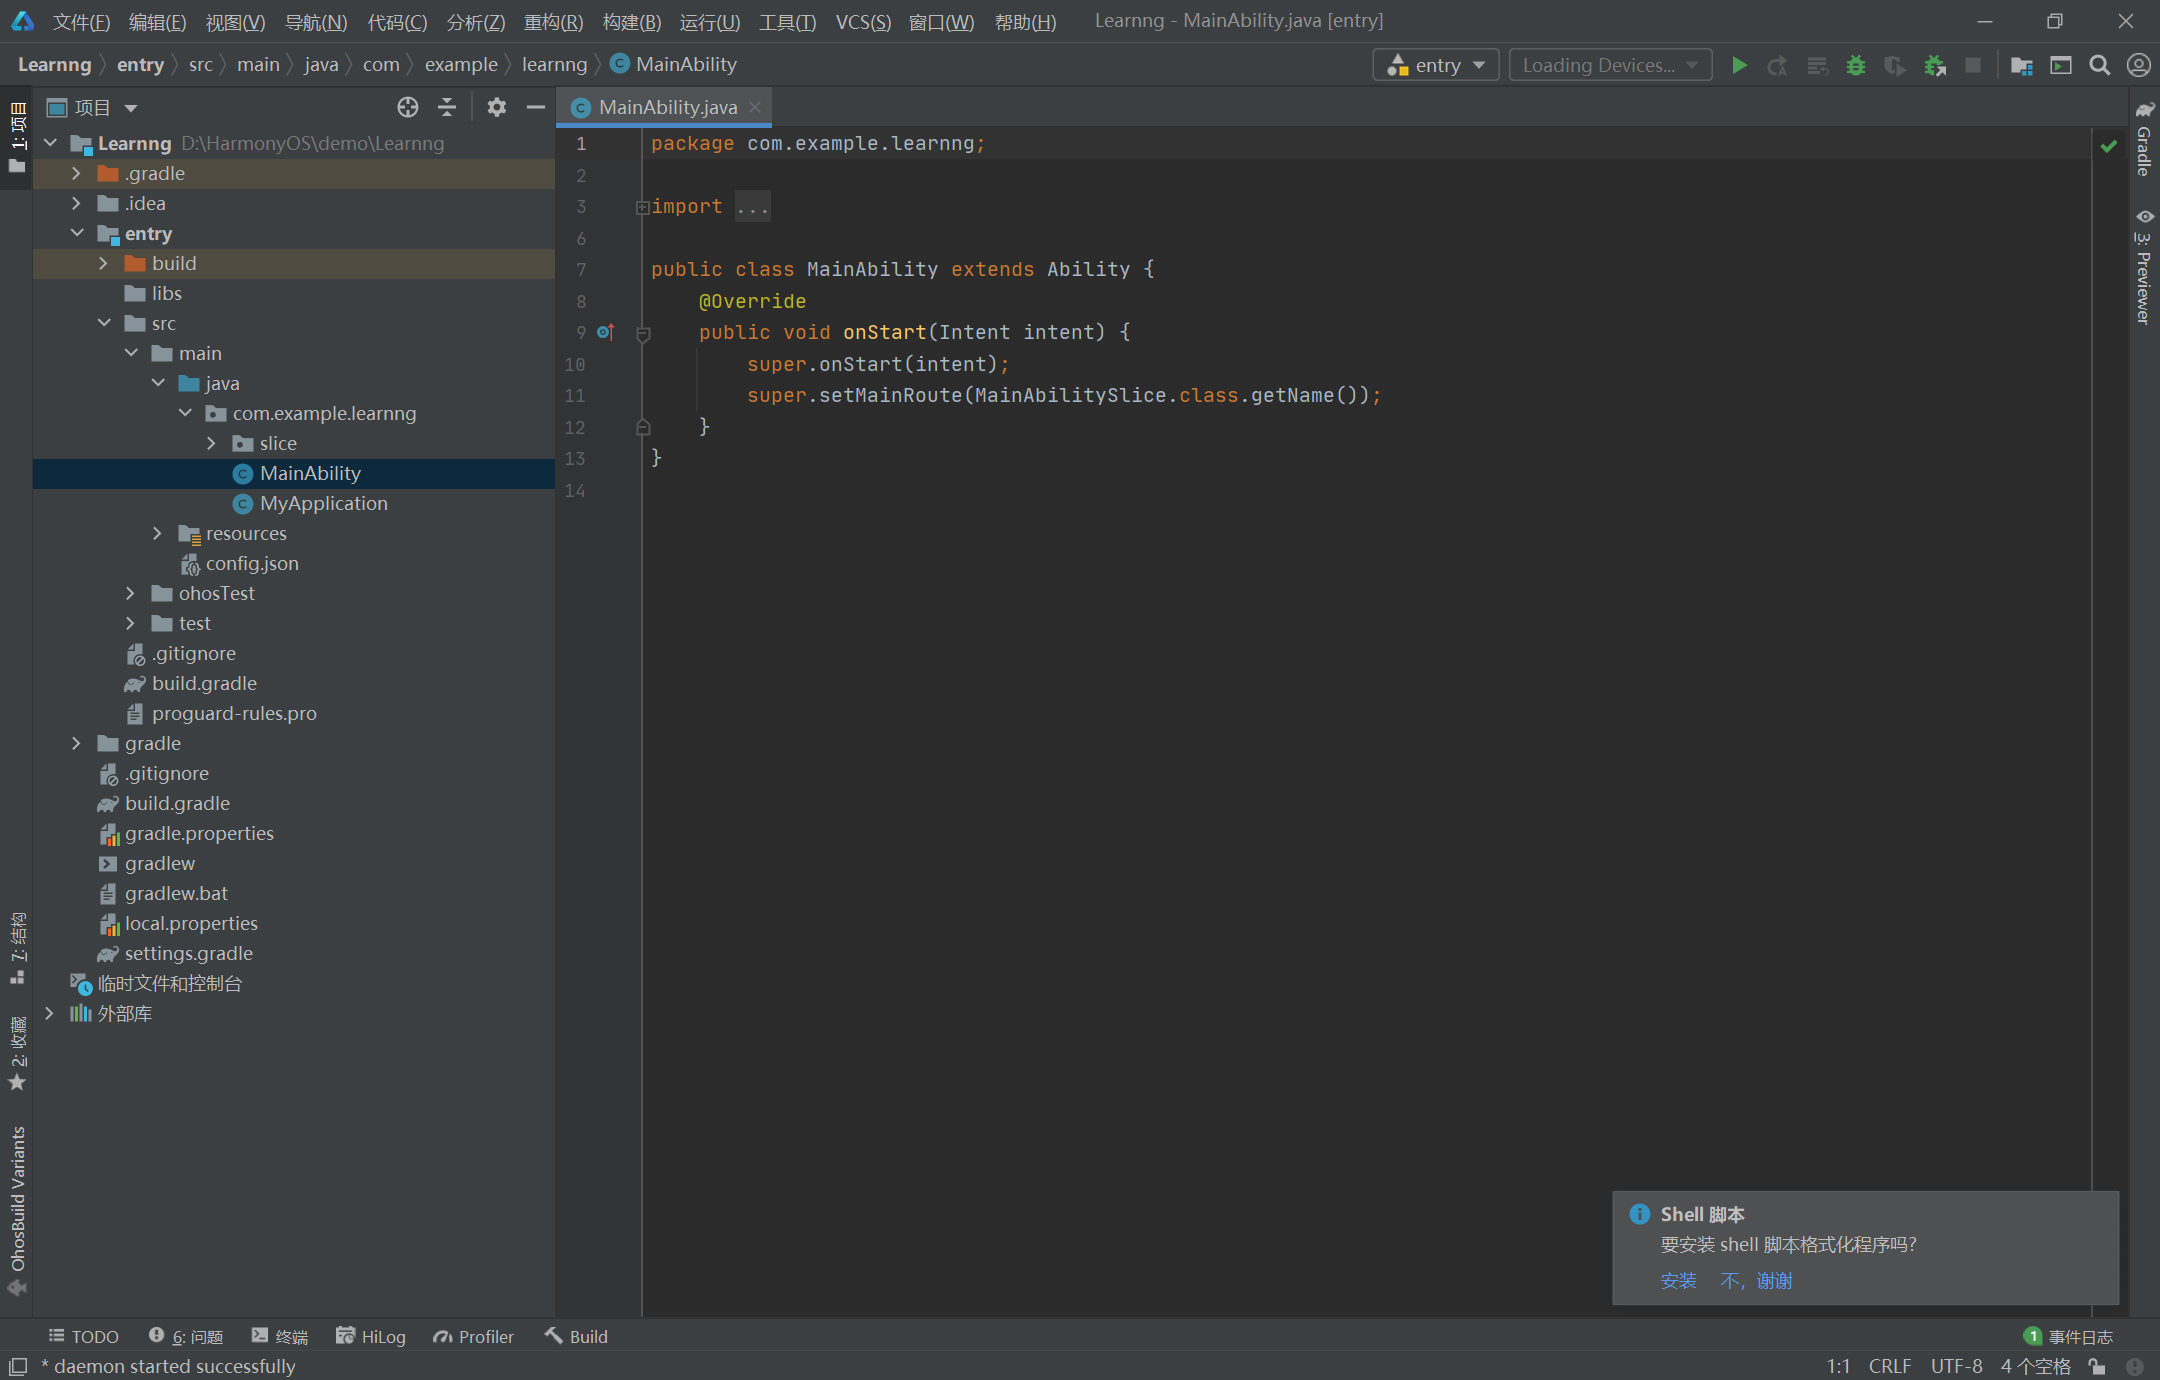Open the 终端 Terminal tool window
This screenshot has width=2160, height=1380.
coord(280,1336)
